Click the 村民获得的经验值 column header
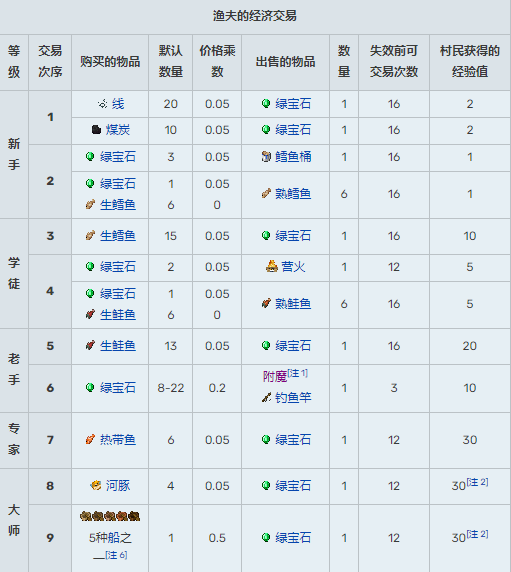Viewport: 511px width, 572px height. coord(470,61)
